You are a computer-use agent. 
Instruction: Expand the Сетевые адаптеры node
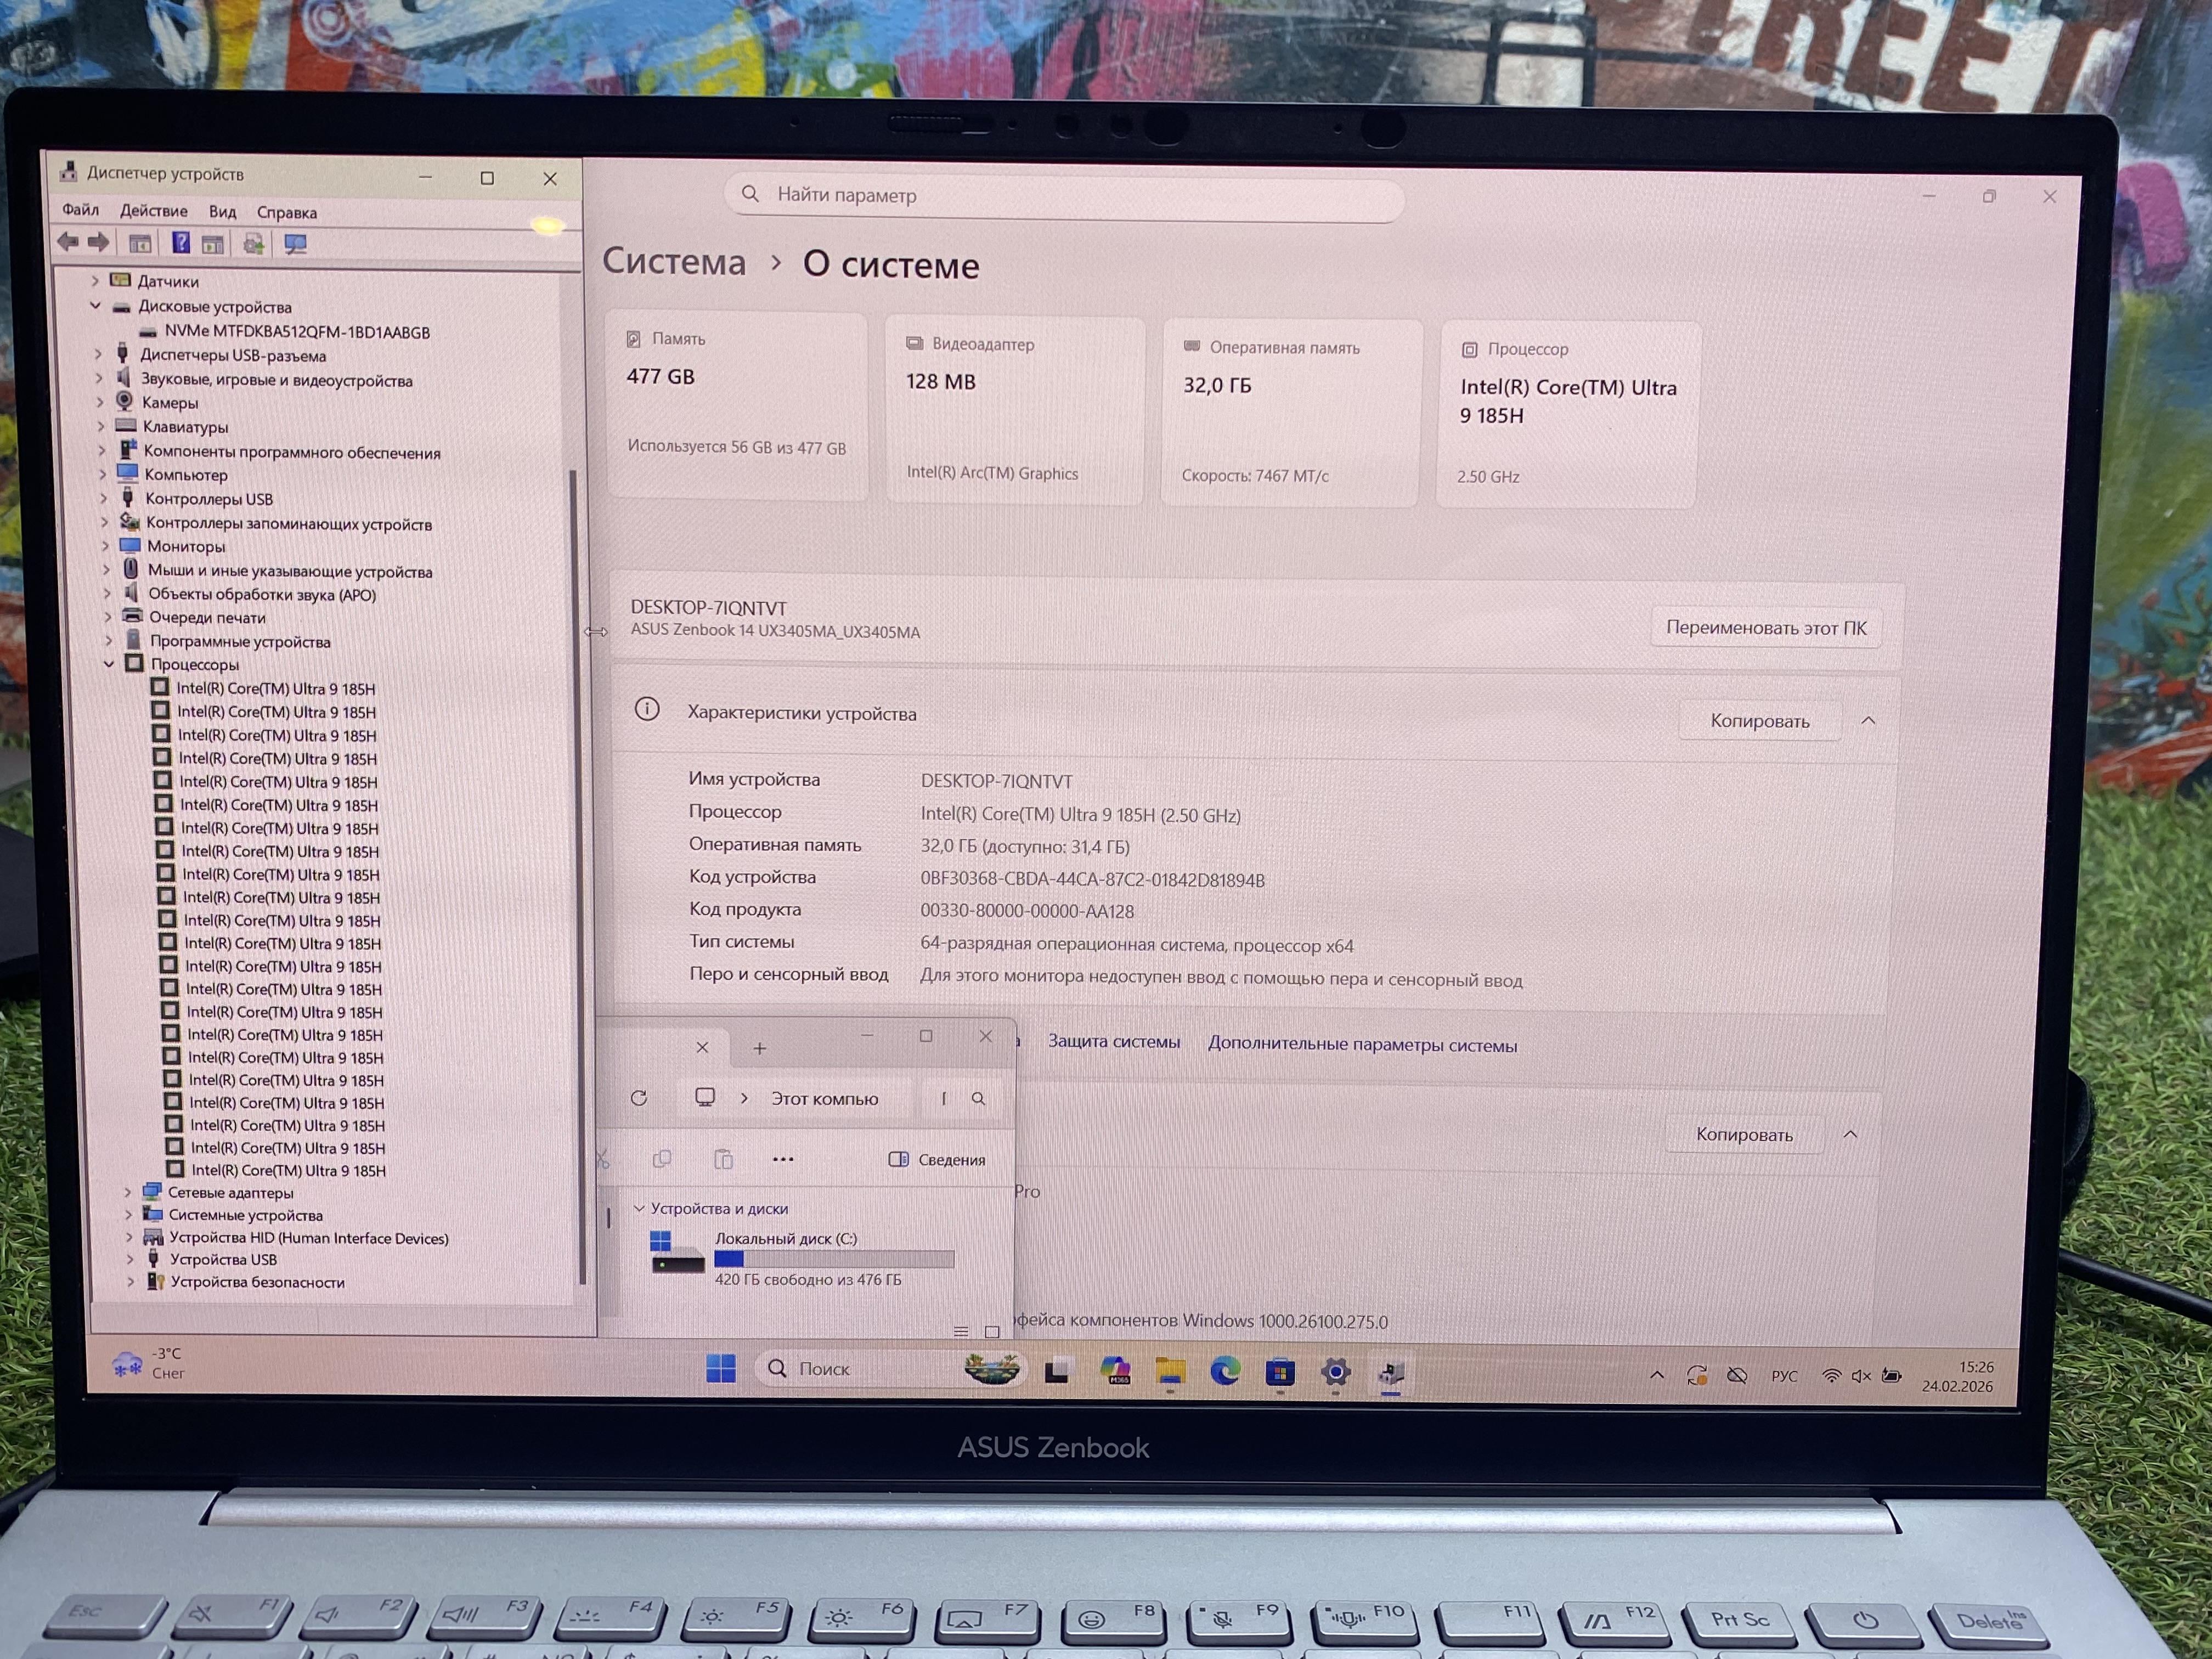128,1192
